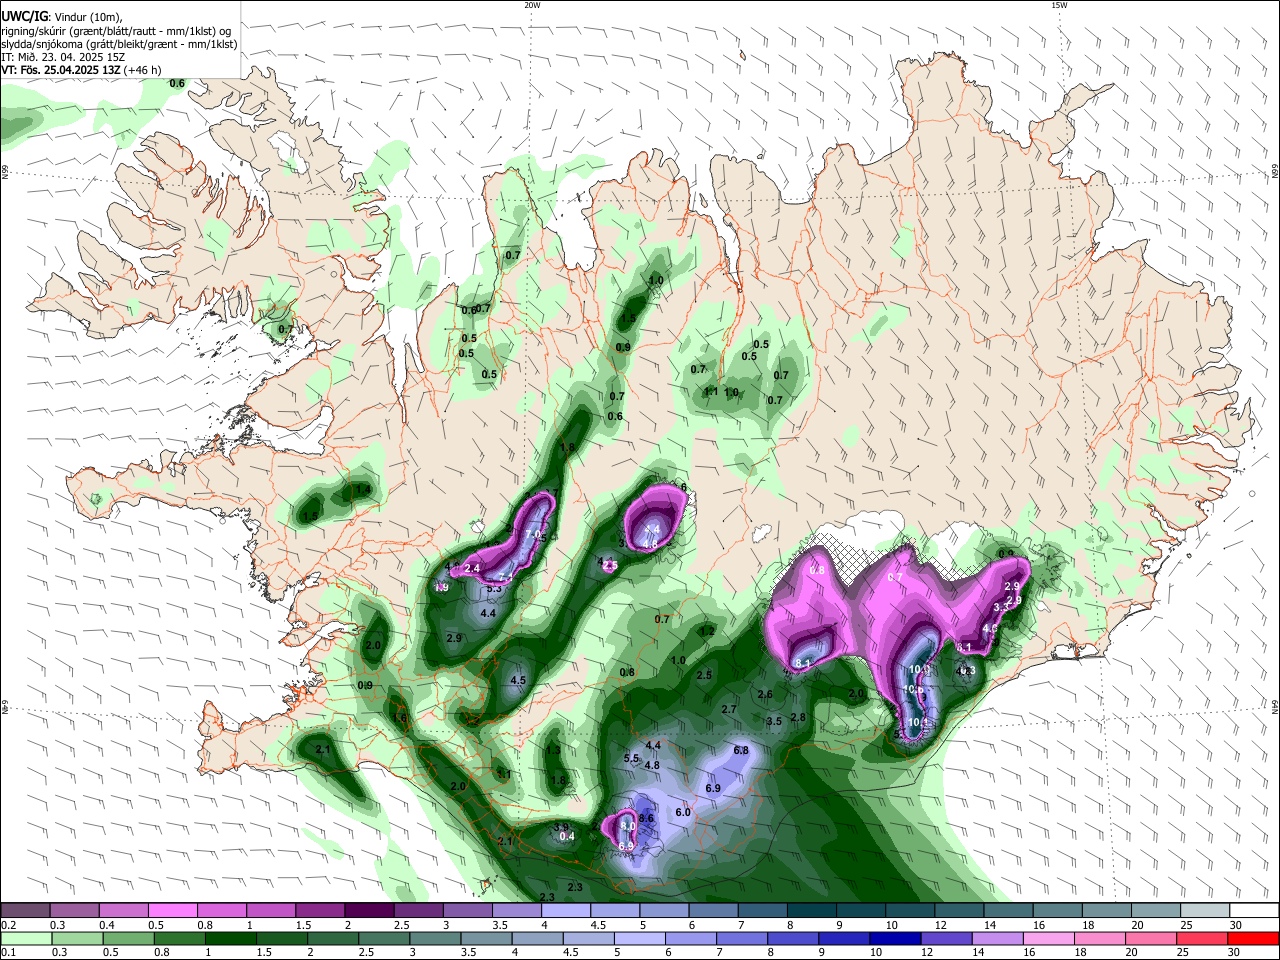Select lower legend pale green swatch at 0.1
This screenshot has width=1280, height=960.
click(26, 938)
